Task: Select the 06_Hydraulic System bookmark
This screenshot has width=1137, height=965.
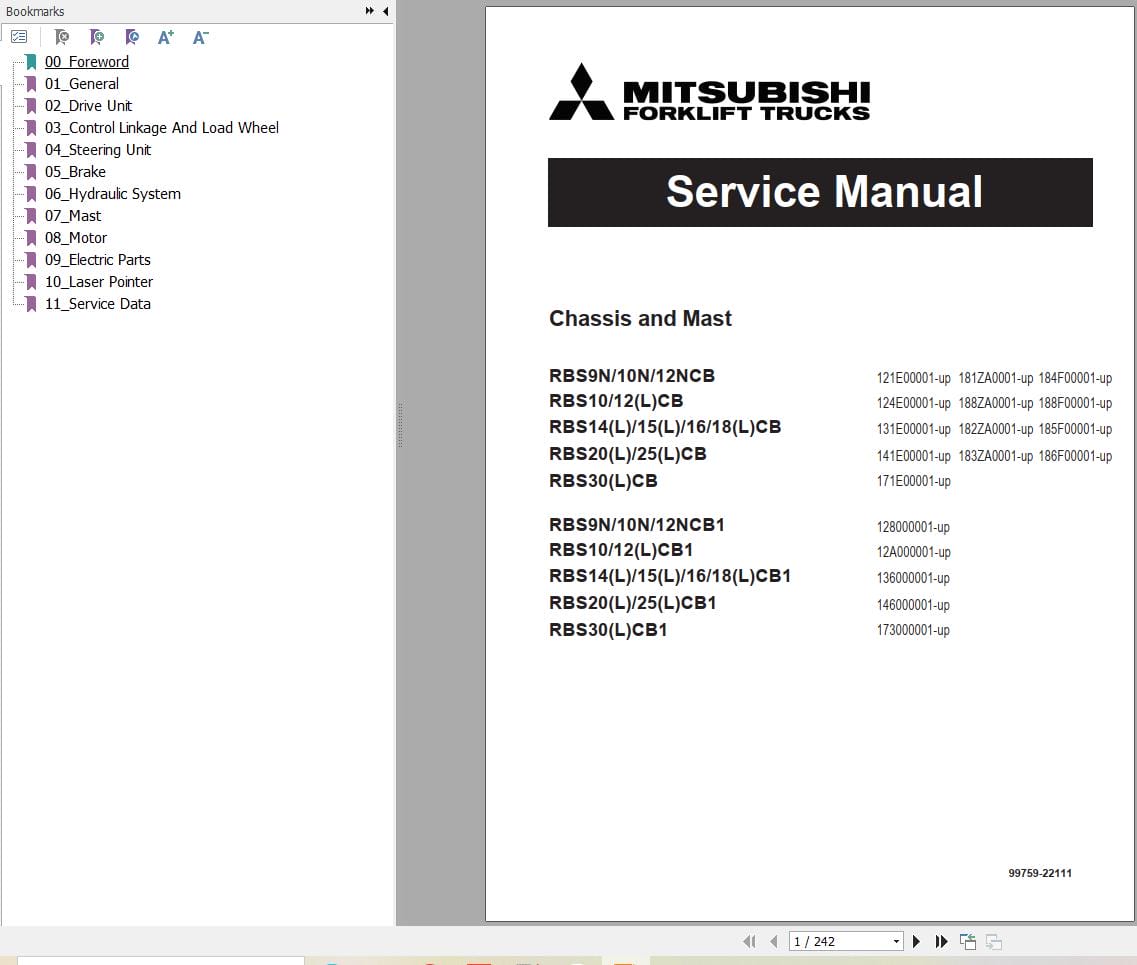Action: coord(113,193)
